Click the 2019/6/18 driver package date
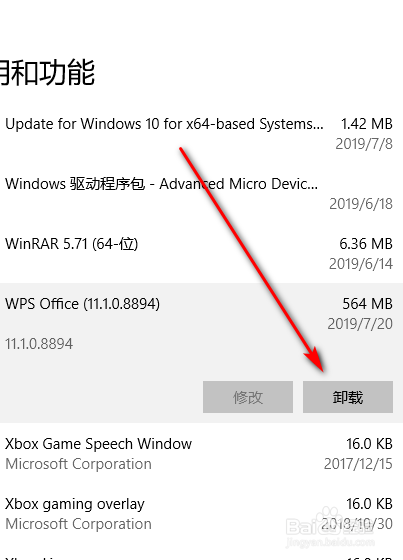This screenshot has height=560, width=403. 361,204
